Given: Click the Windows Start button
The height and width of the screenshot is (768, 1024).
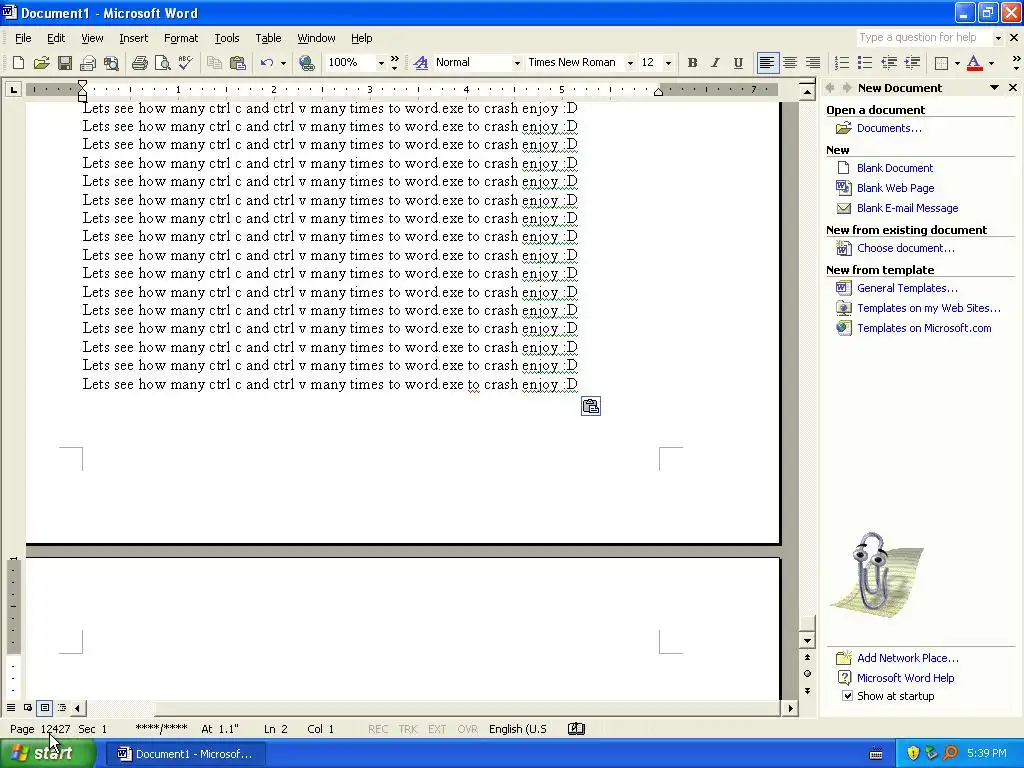Looking at the screenshot, I should (48, 754).
